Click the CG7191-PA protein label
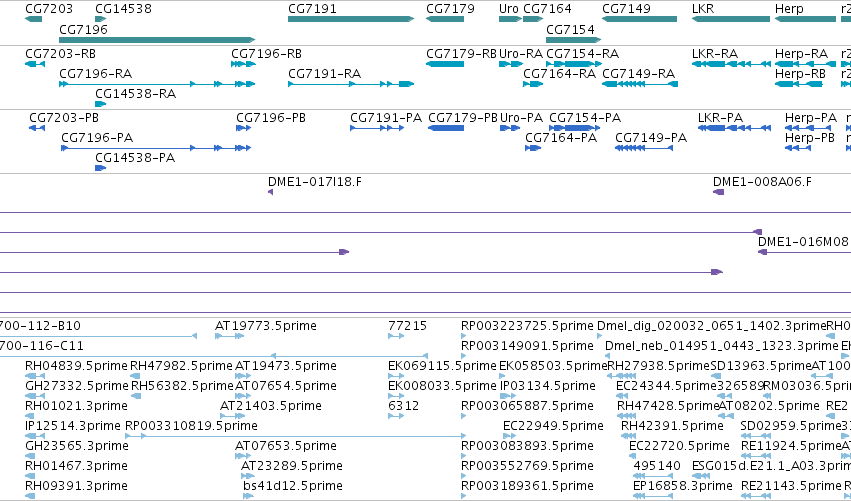The width and height of the screenshot is (851, 501). tap(386, 118)
